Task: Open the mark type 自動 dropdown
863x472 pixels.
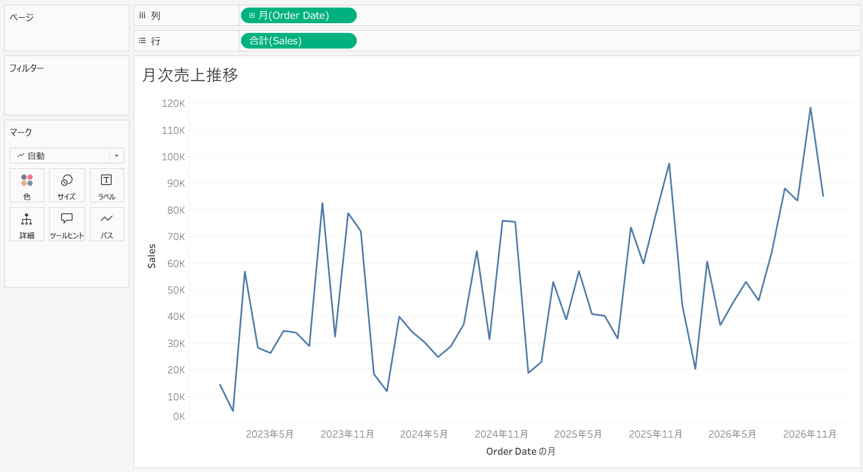Action: click(x=67, y=156)
